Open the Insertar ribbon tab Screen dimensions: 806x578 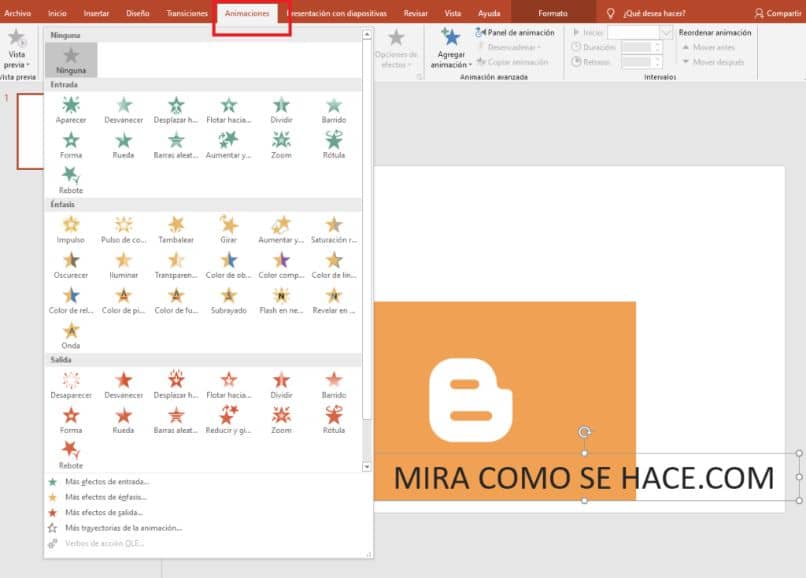click(x=97, y=13)
